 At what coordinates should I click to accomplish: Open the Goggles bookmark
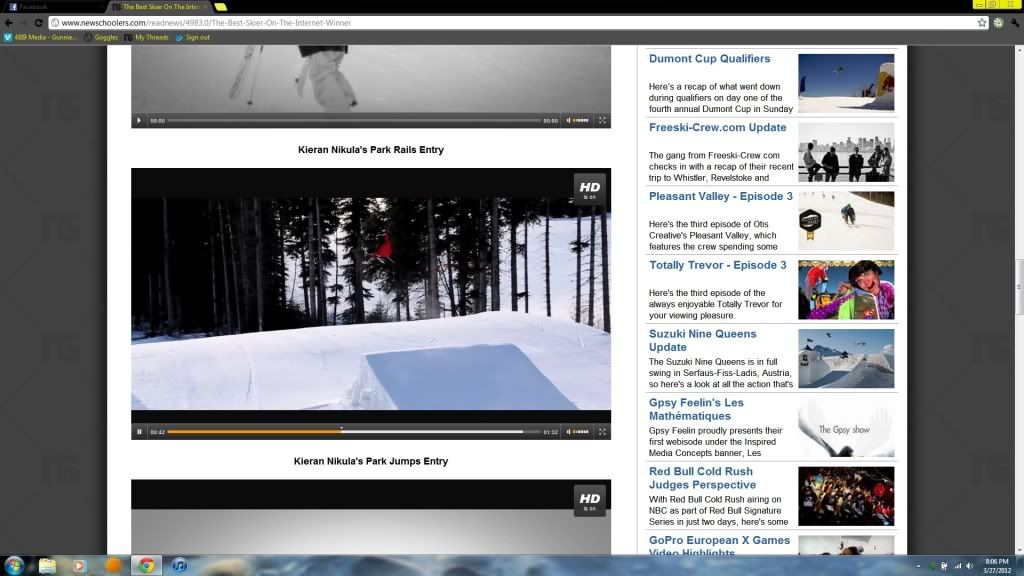[105, 37]
